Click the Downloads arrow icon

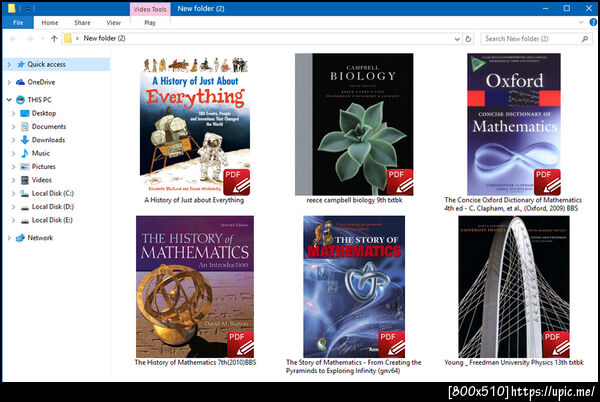point(25,140)
